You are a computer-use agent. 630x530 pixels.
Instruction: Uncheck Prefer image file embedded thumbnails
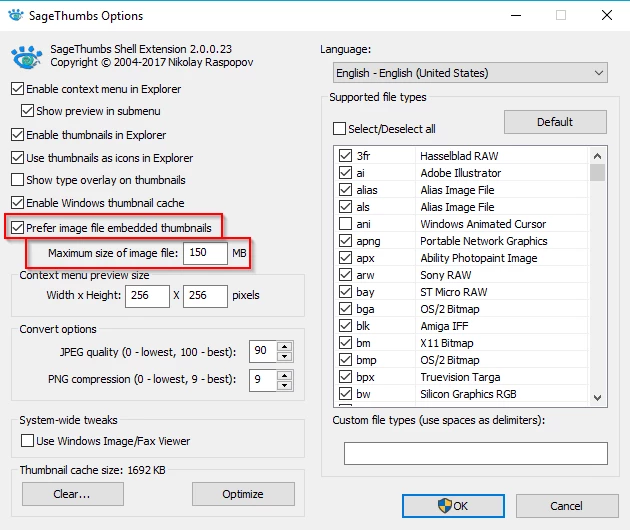[17, 227]
